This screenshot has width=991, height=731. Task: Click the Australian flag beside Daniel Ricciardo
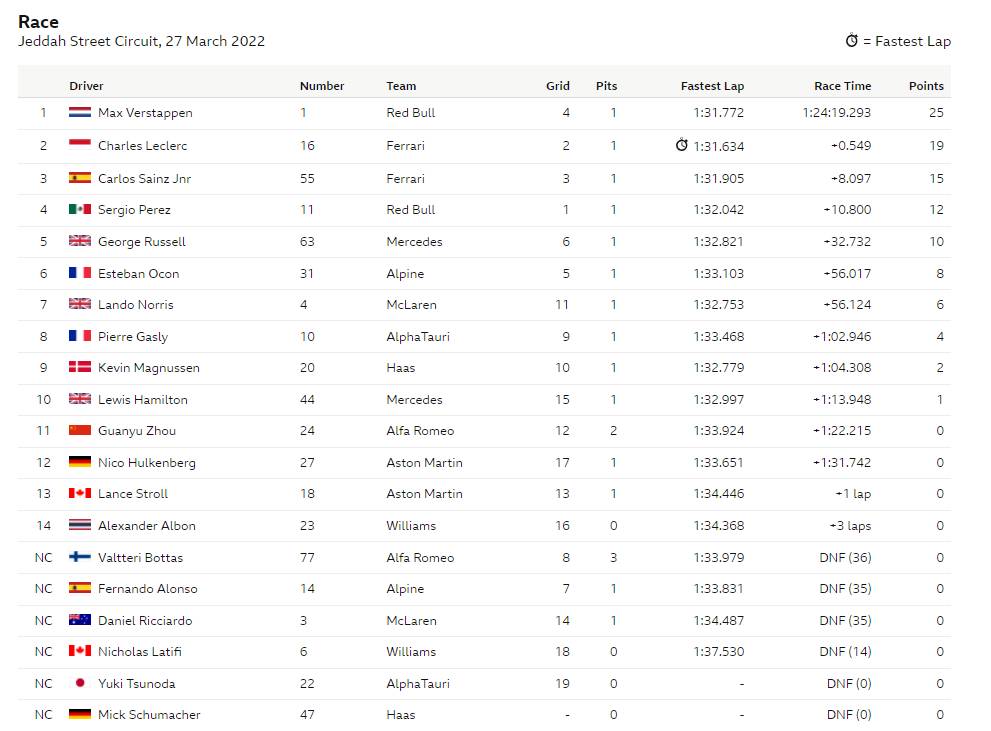pos(80,620)
